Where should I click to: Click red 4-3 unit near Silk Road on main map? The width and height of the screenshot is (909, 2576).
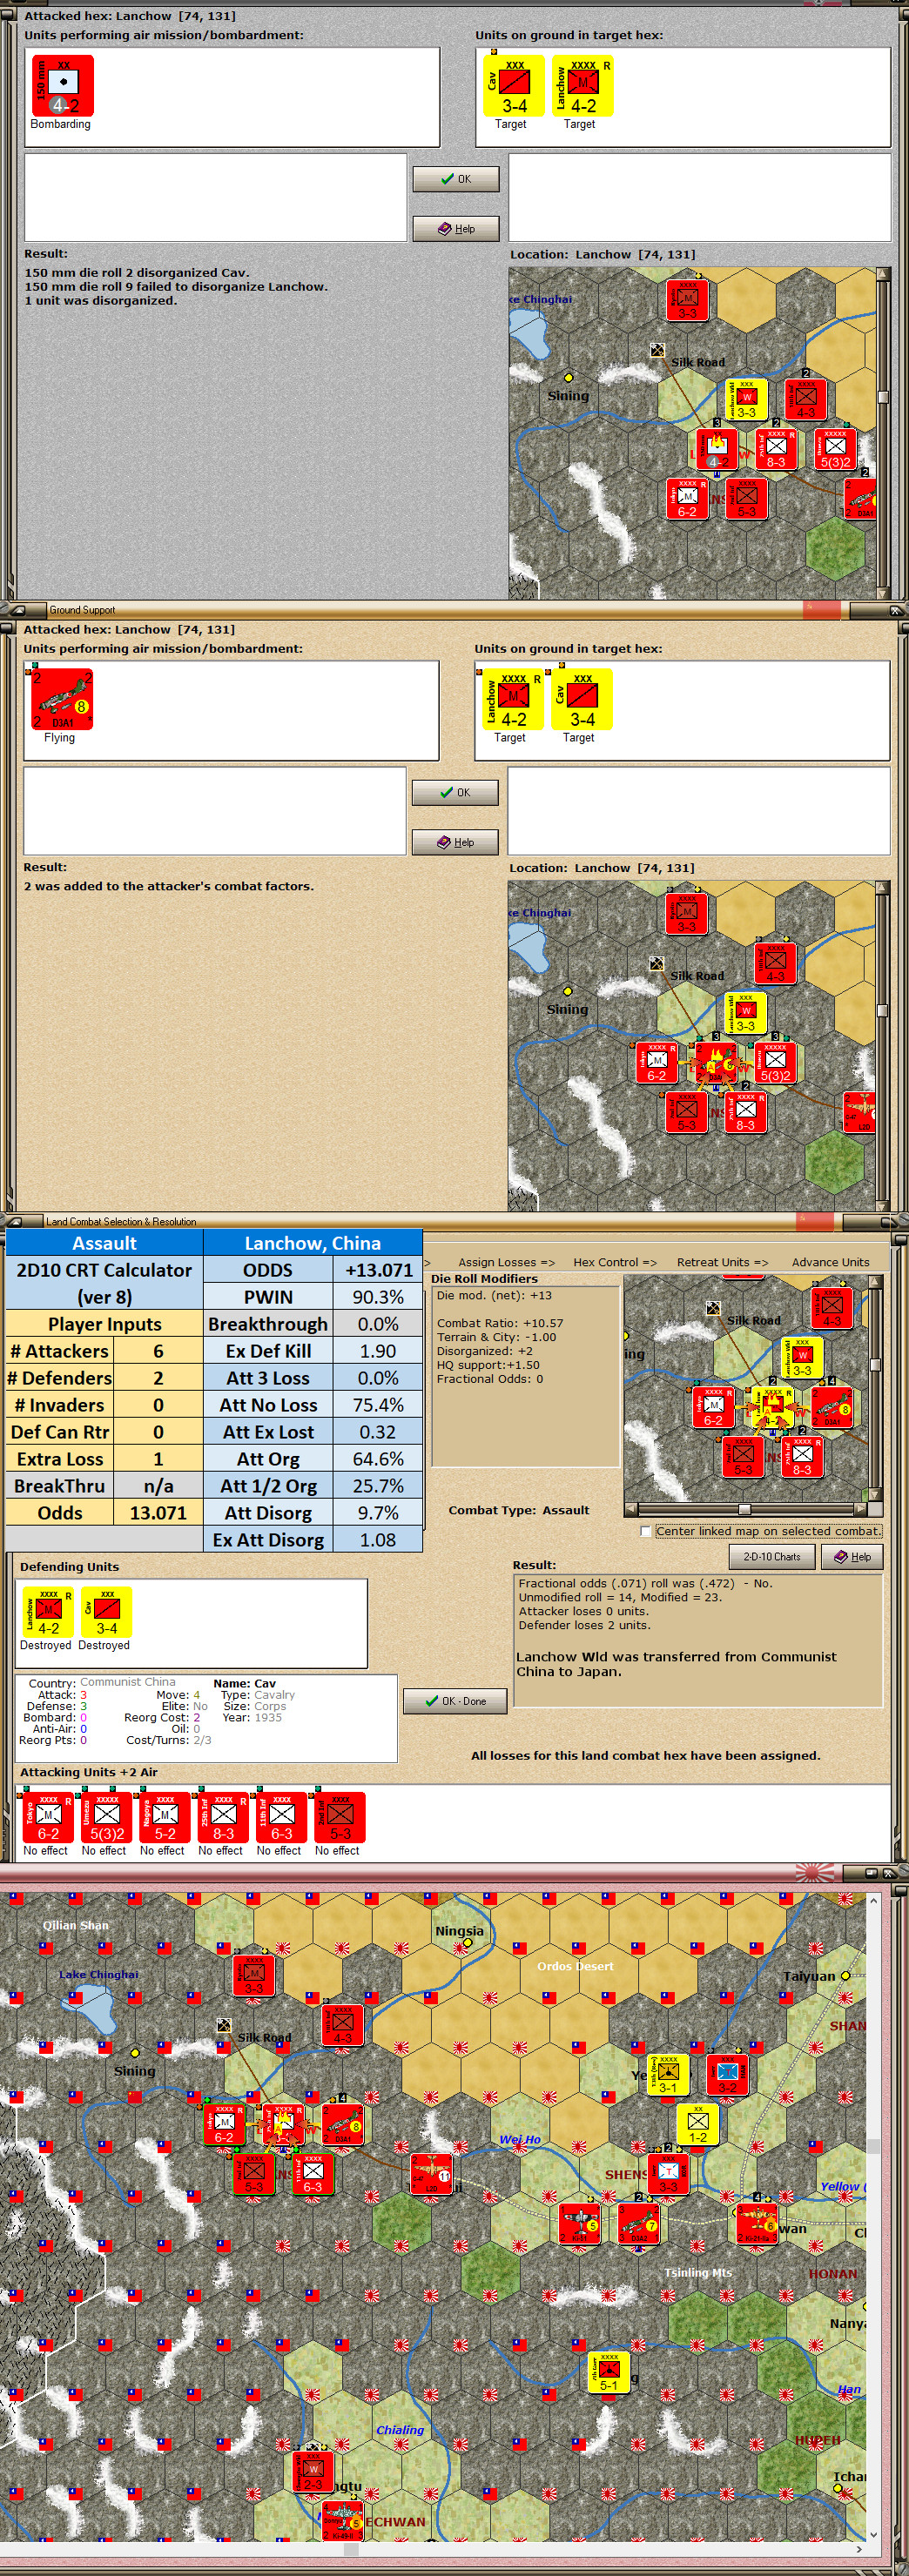[342, 2024]
